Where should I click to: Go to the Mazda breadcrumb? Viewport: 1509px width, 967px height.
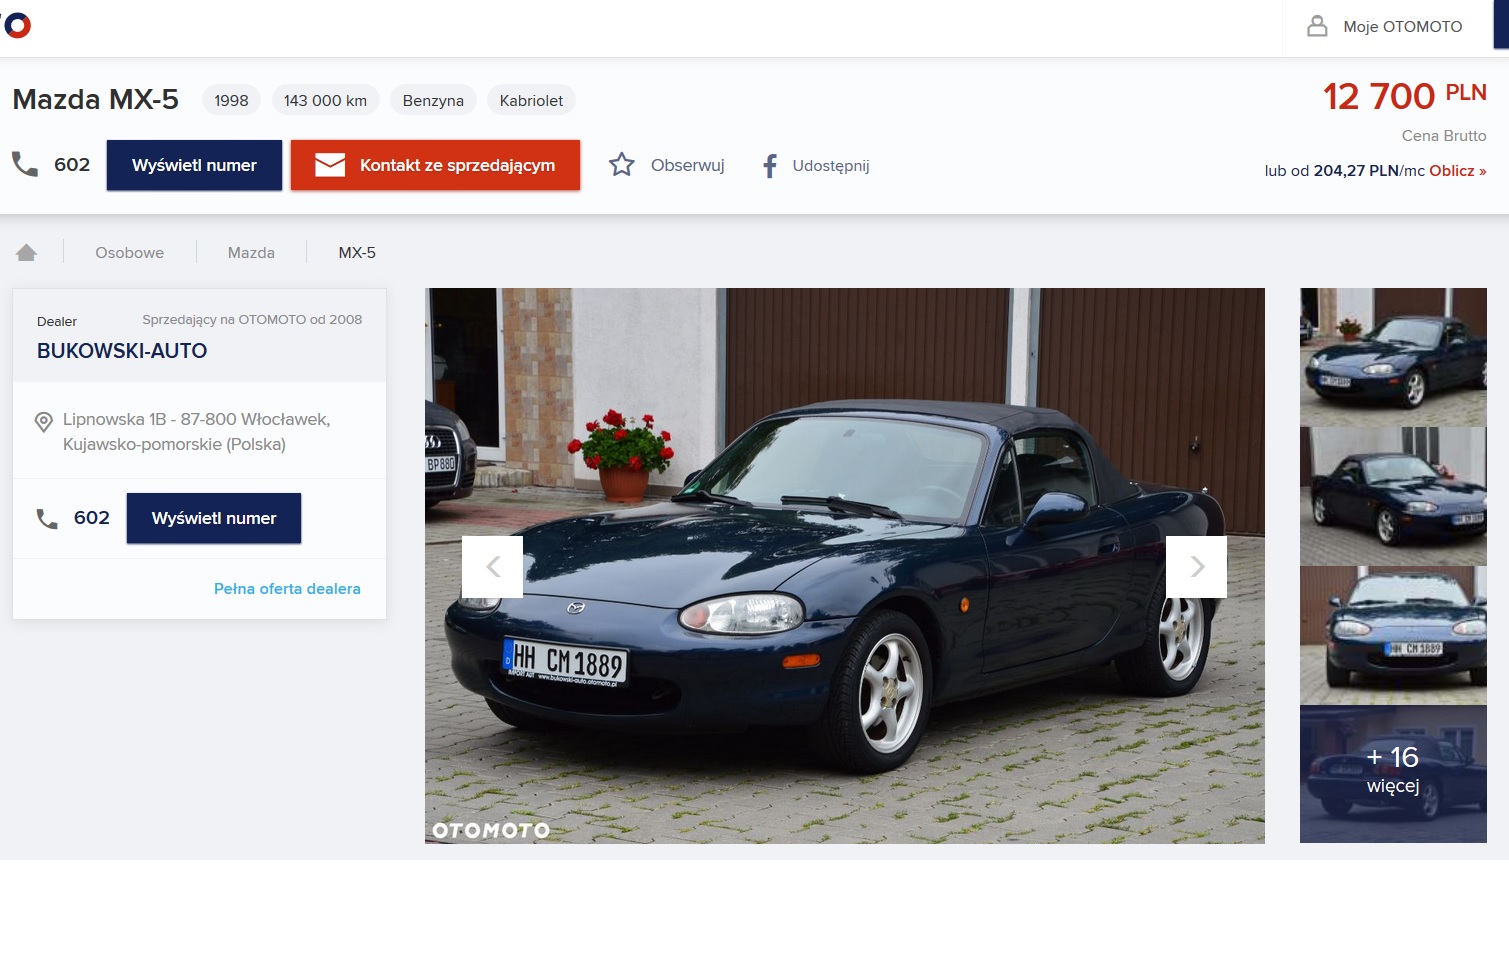pyautogui.click(x=251, y=253)
